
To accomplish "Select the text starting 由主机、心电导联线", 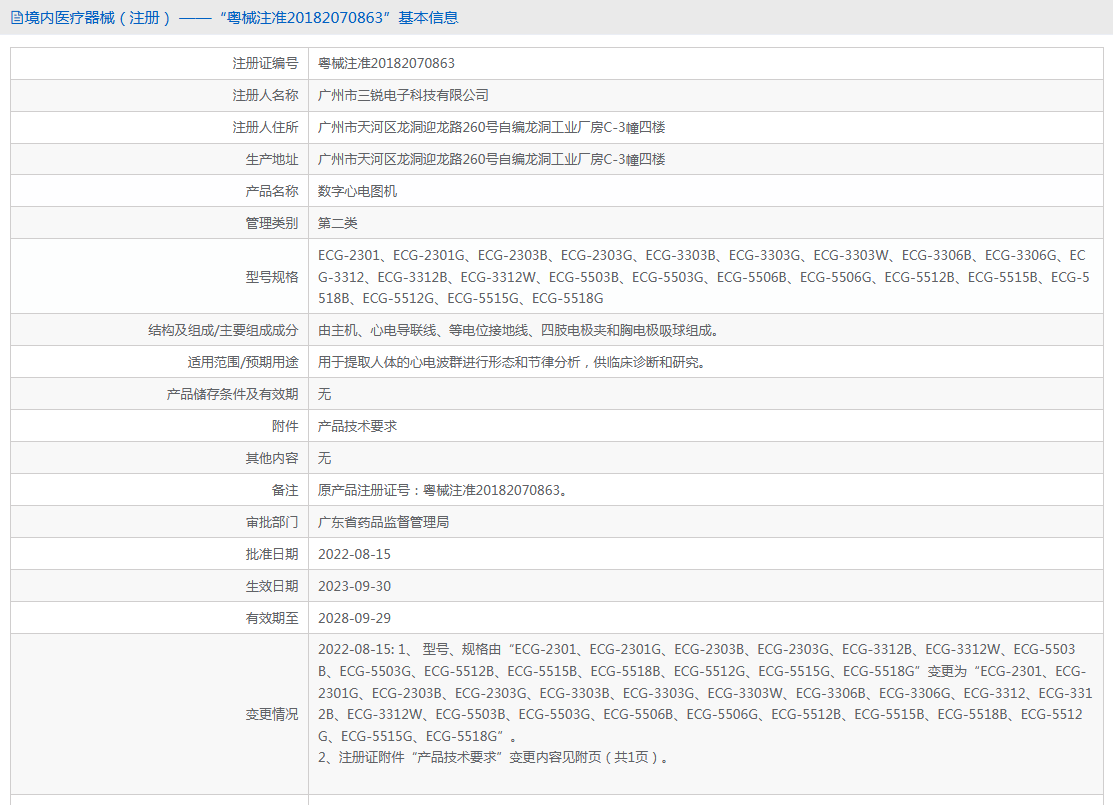I will click(520, 330).
